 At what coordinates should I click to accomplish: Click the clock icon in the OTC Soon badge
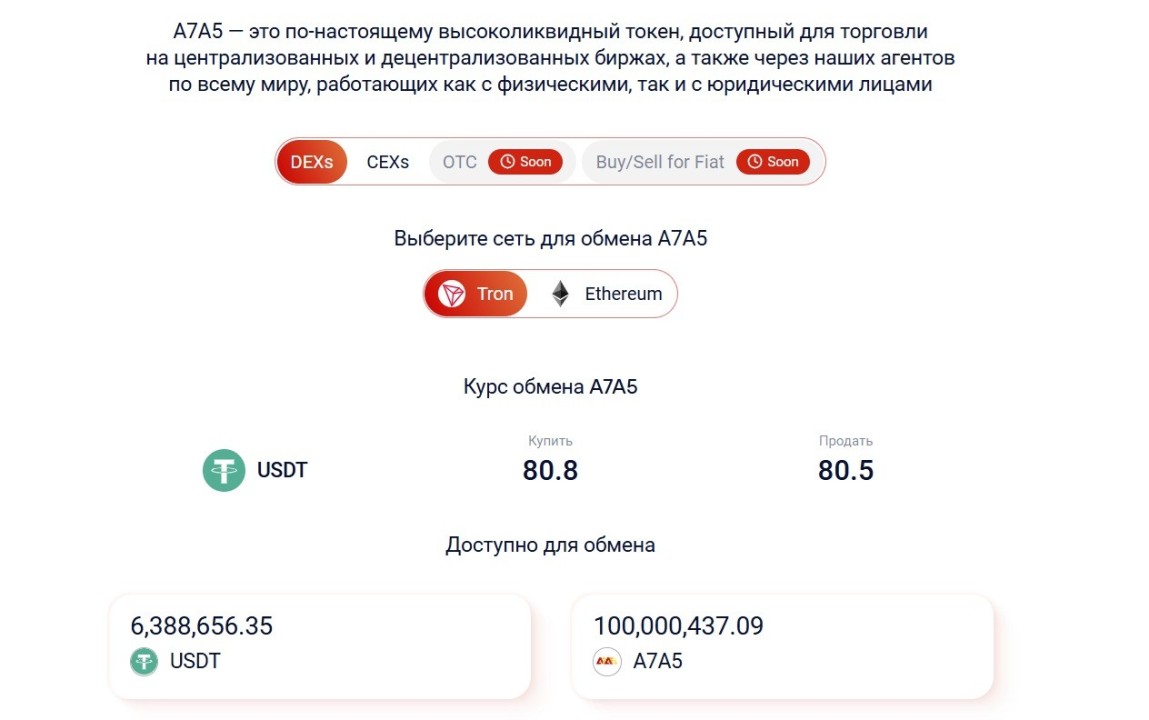507,162
